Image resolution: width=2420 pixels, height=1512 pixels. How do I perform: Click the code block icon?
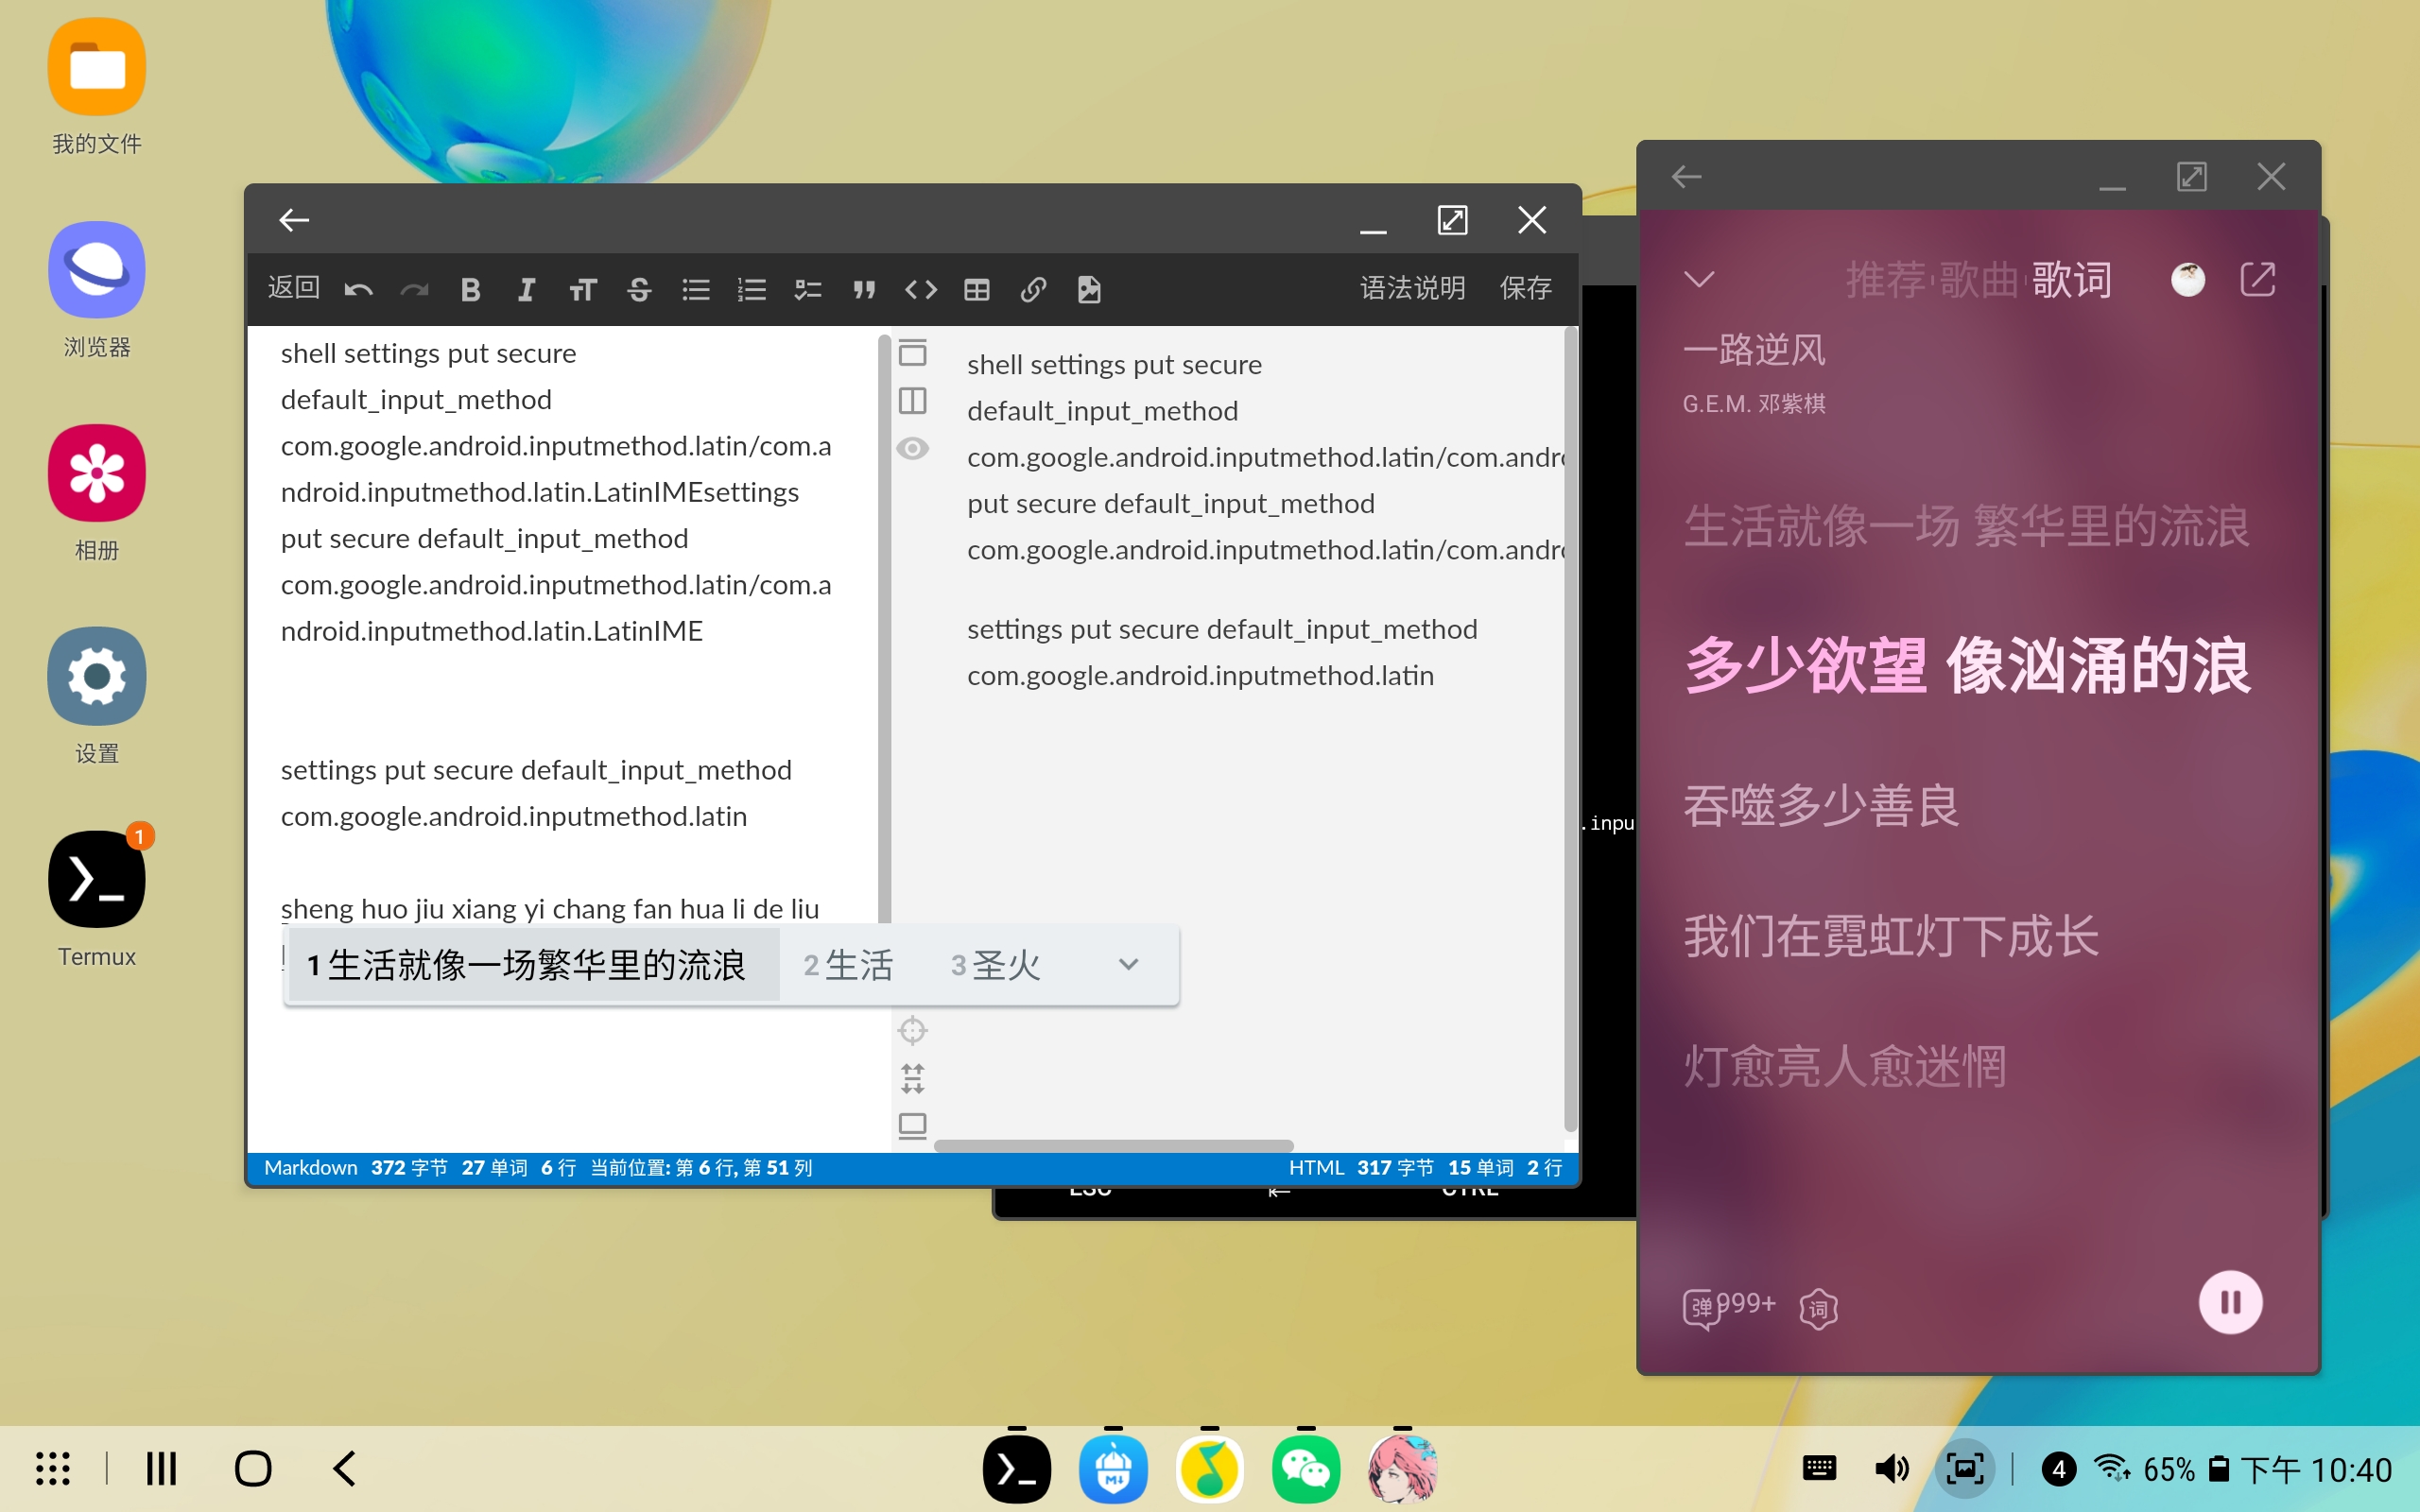(921, 289)
